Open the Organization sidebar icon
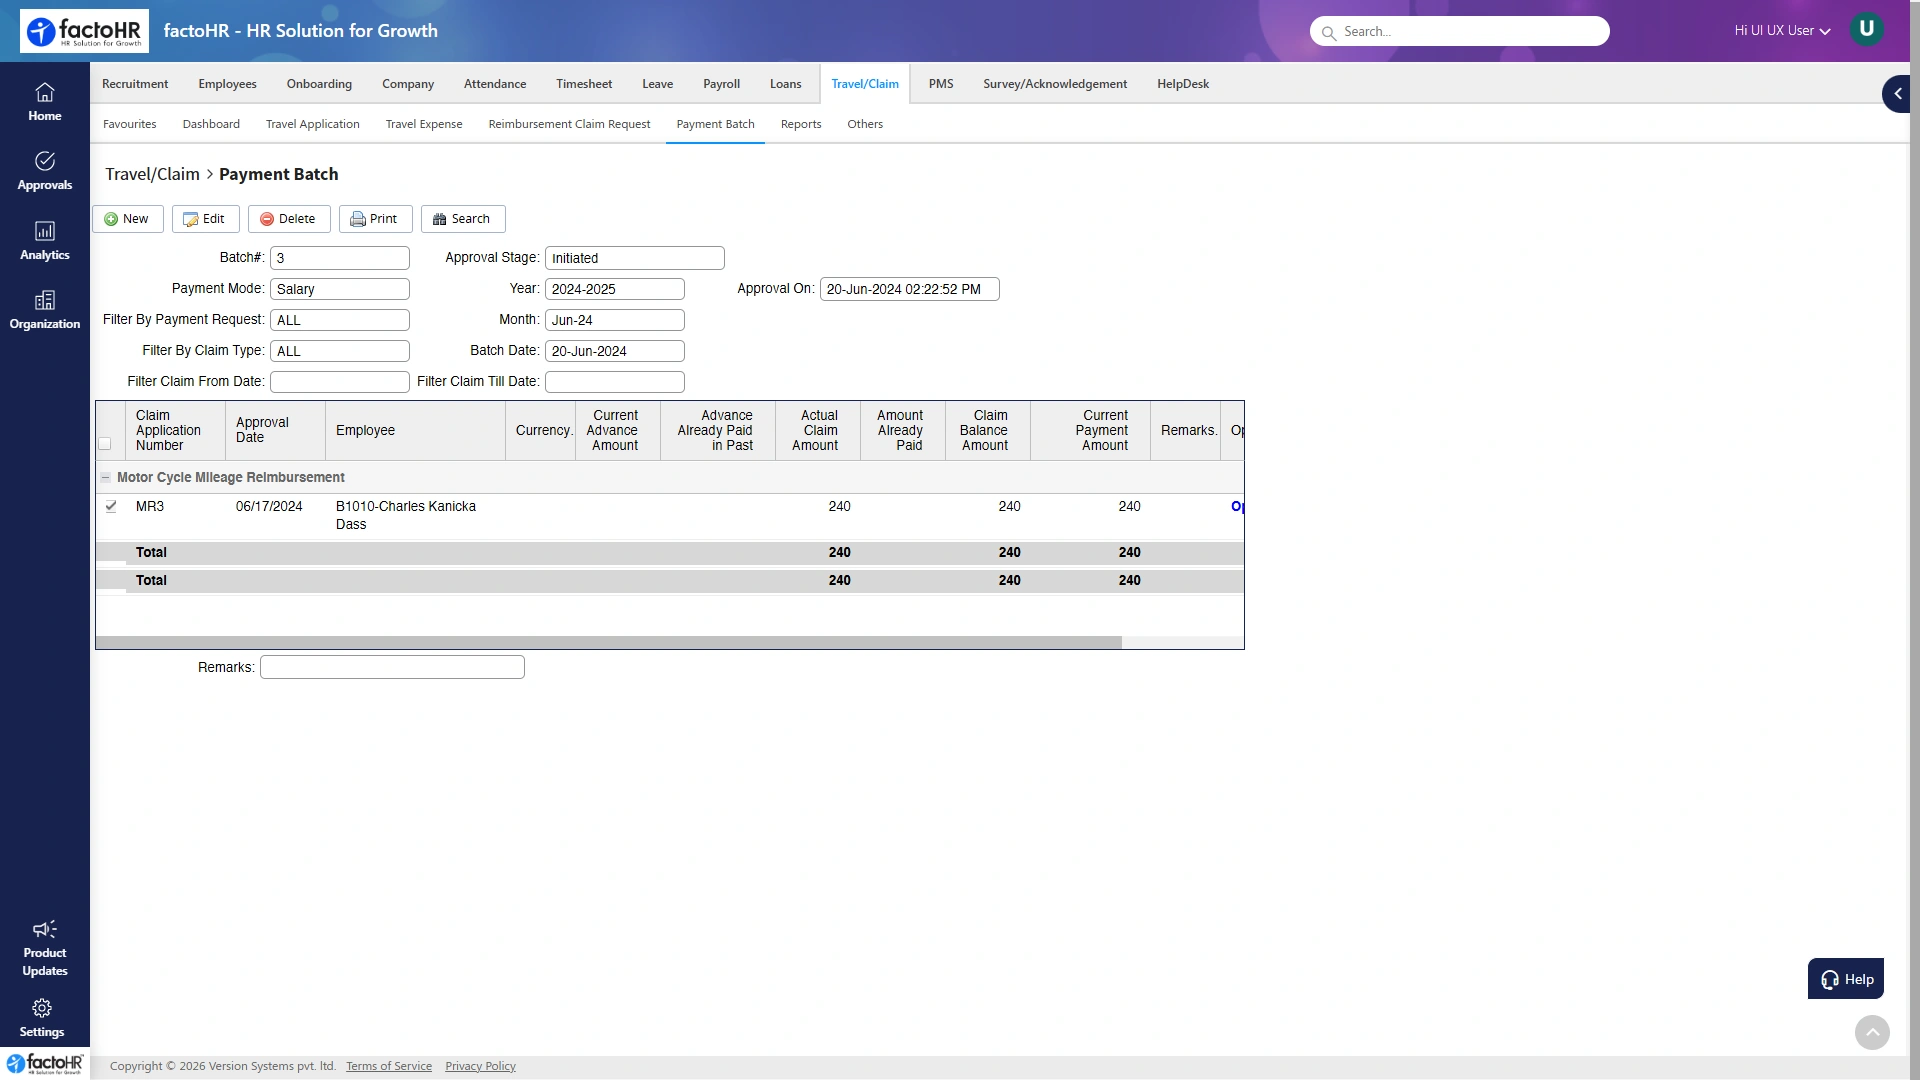The image size is (1920, 1080). 44,310
